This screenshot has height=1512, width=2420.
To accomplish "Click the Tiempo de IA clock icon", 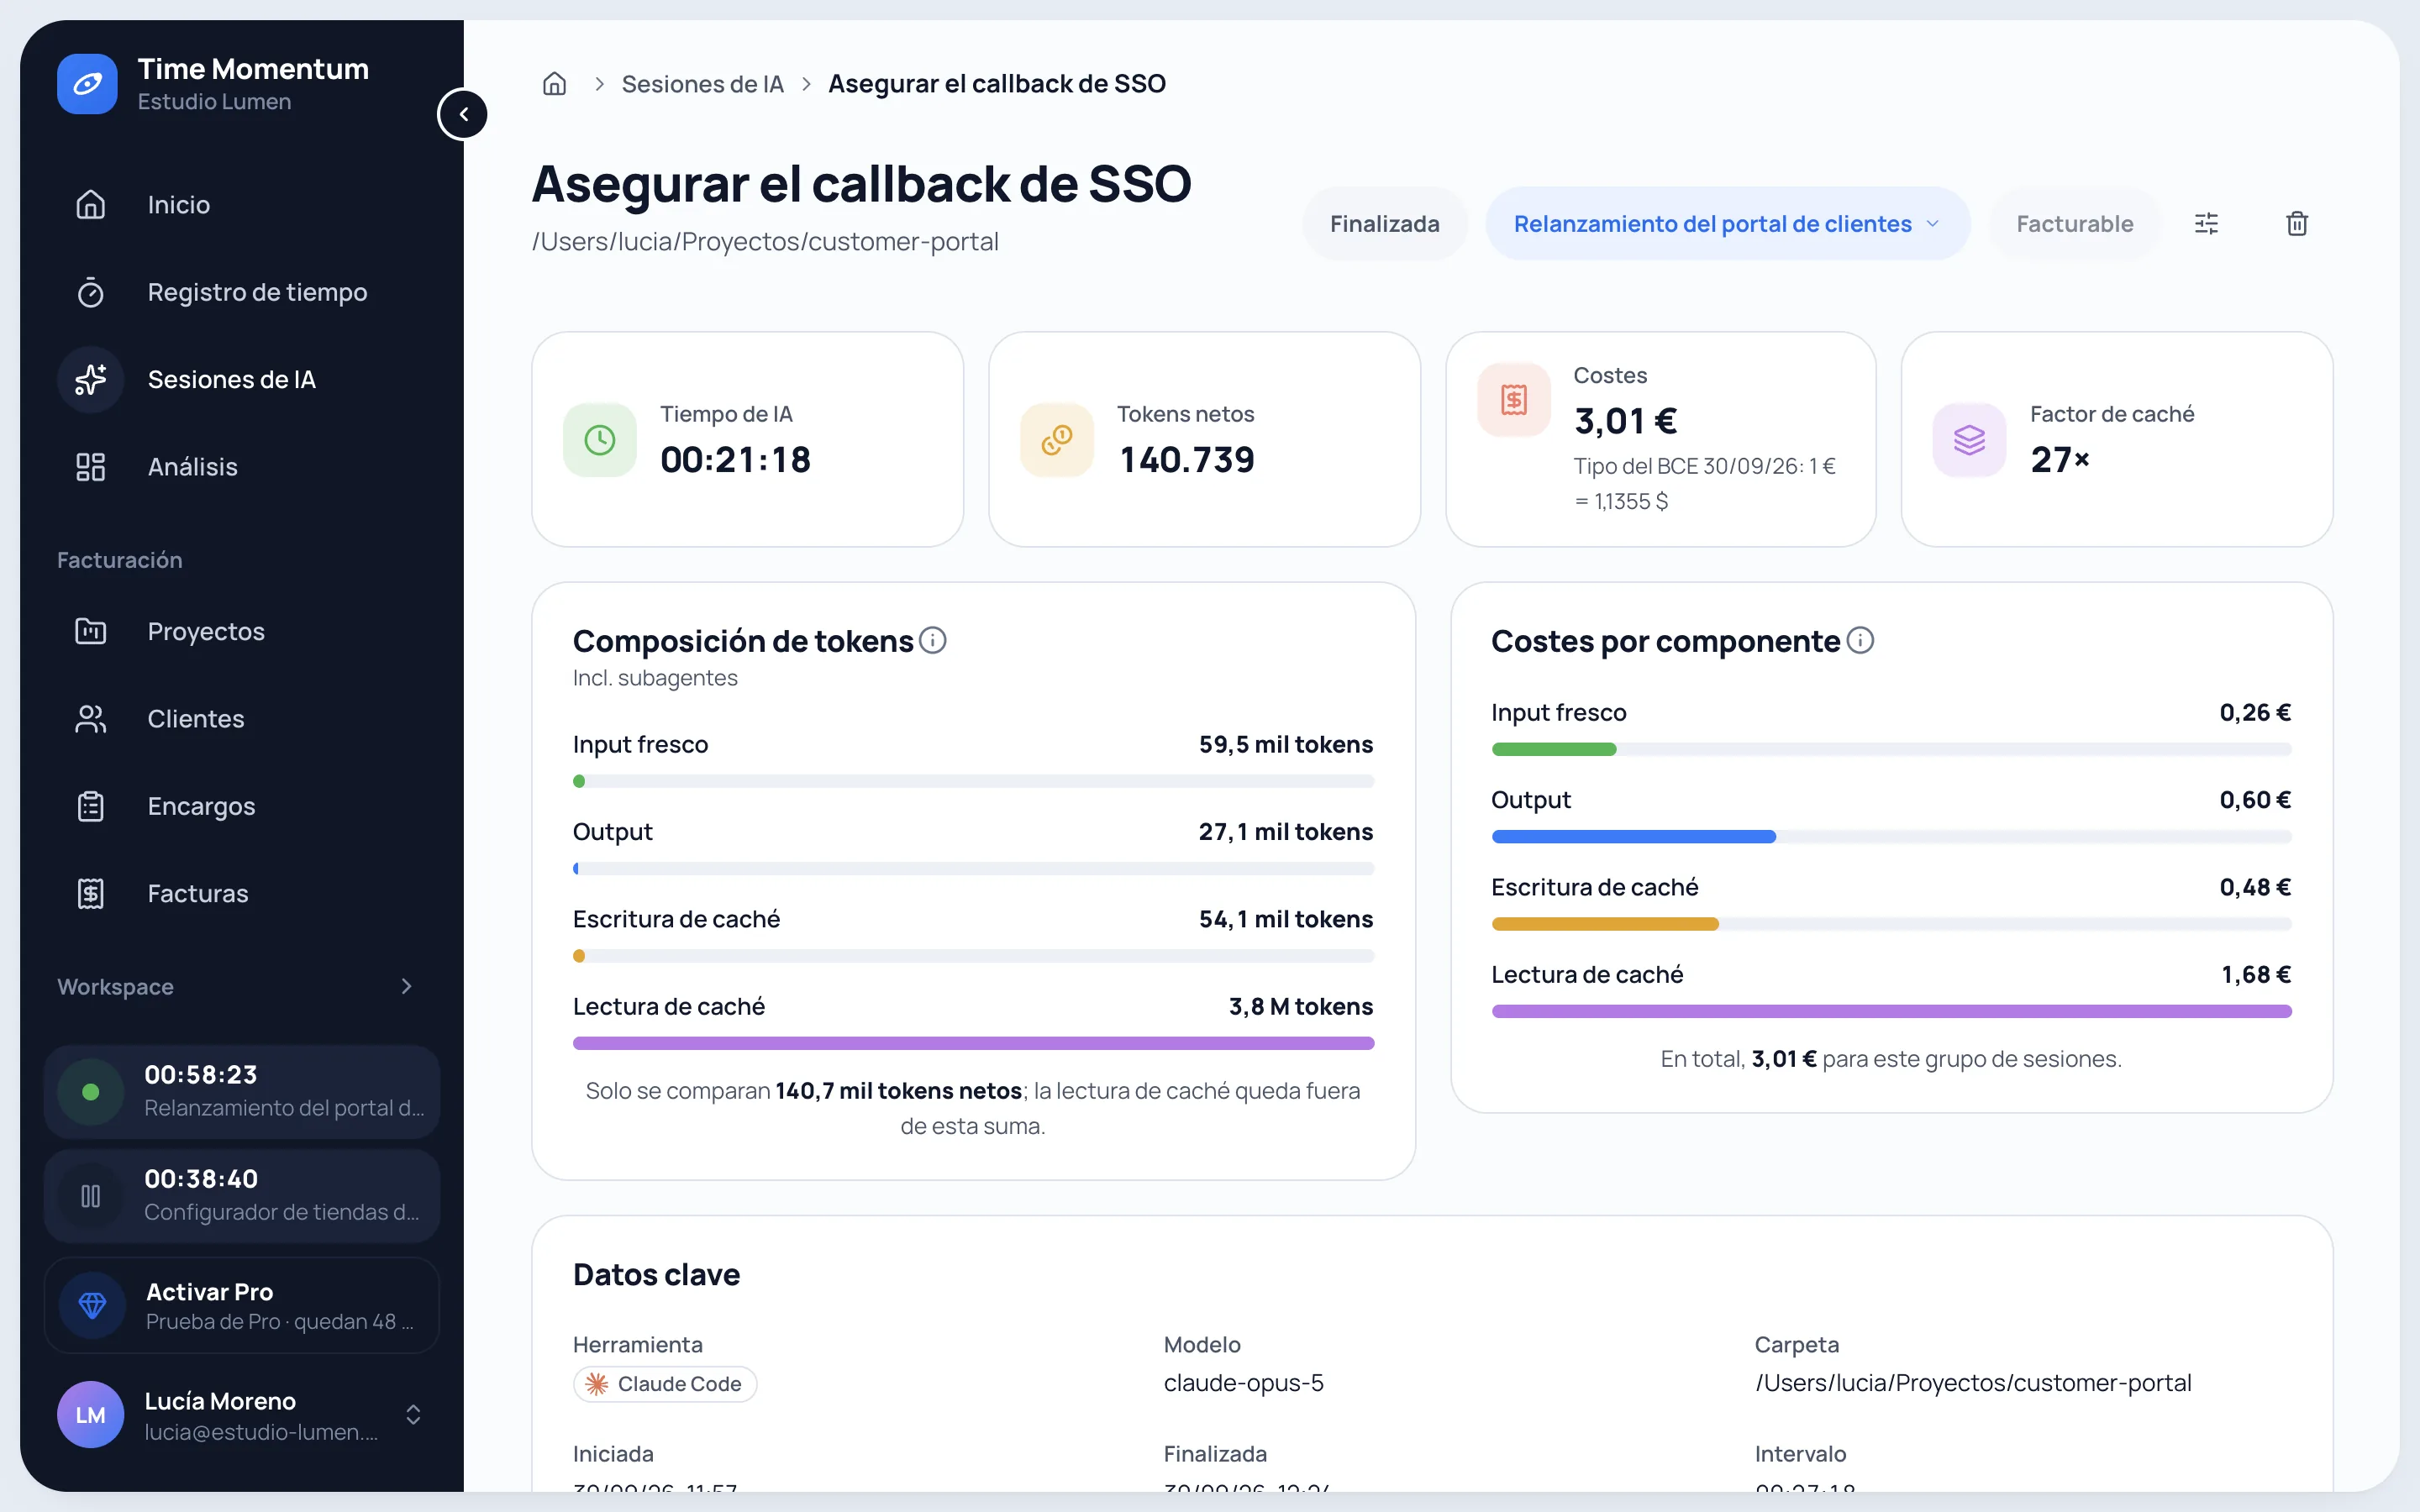I will [600, 440].
